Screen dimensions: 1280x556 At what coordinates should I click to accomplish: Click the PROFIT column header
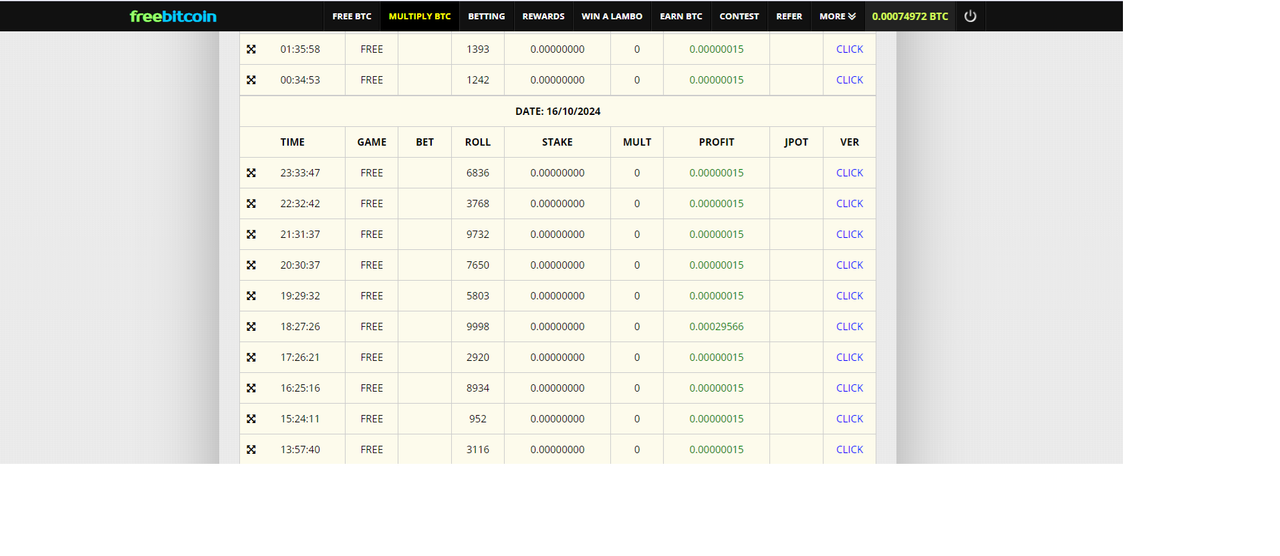717,142
